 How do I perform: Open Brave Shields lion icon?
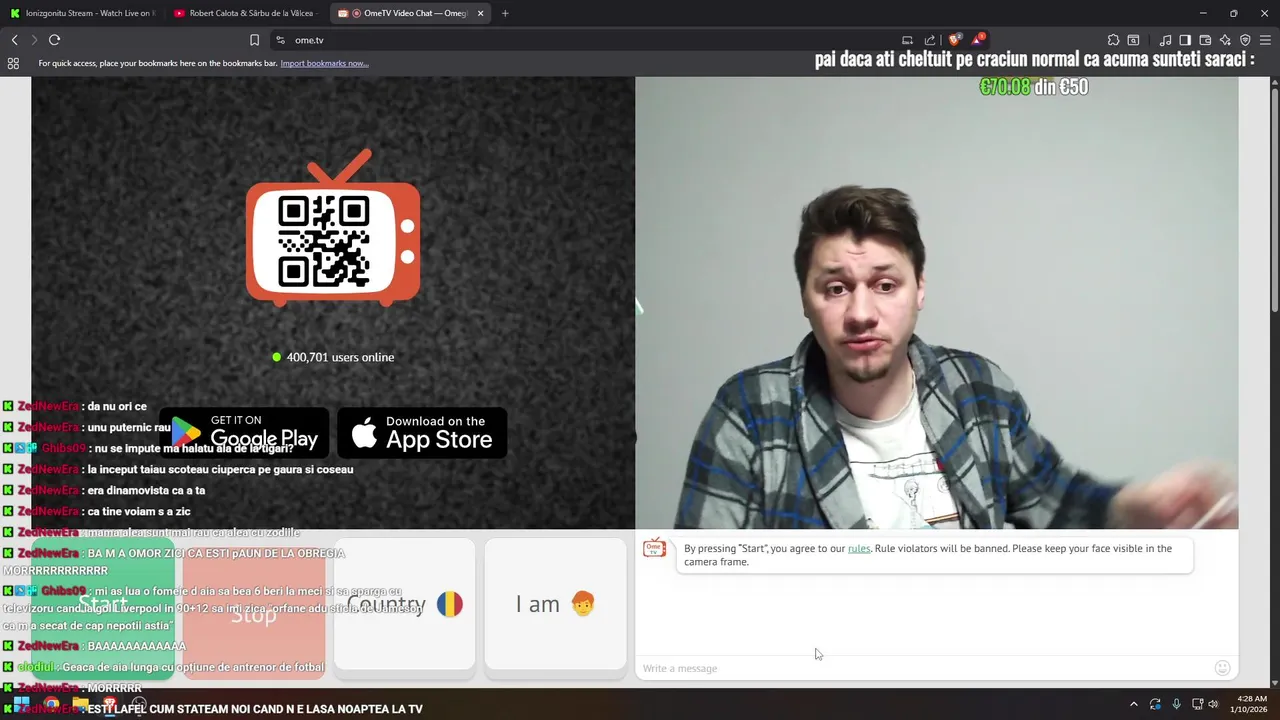point(955,40)
